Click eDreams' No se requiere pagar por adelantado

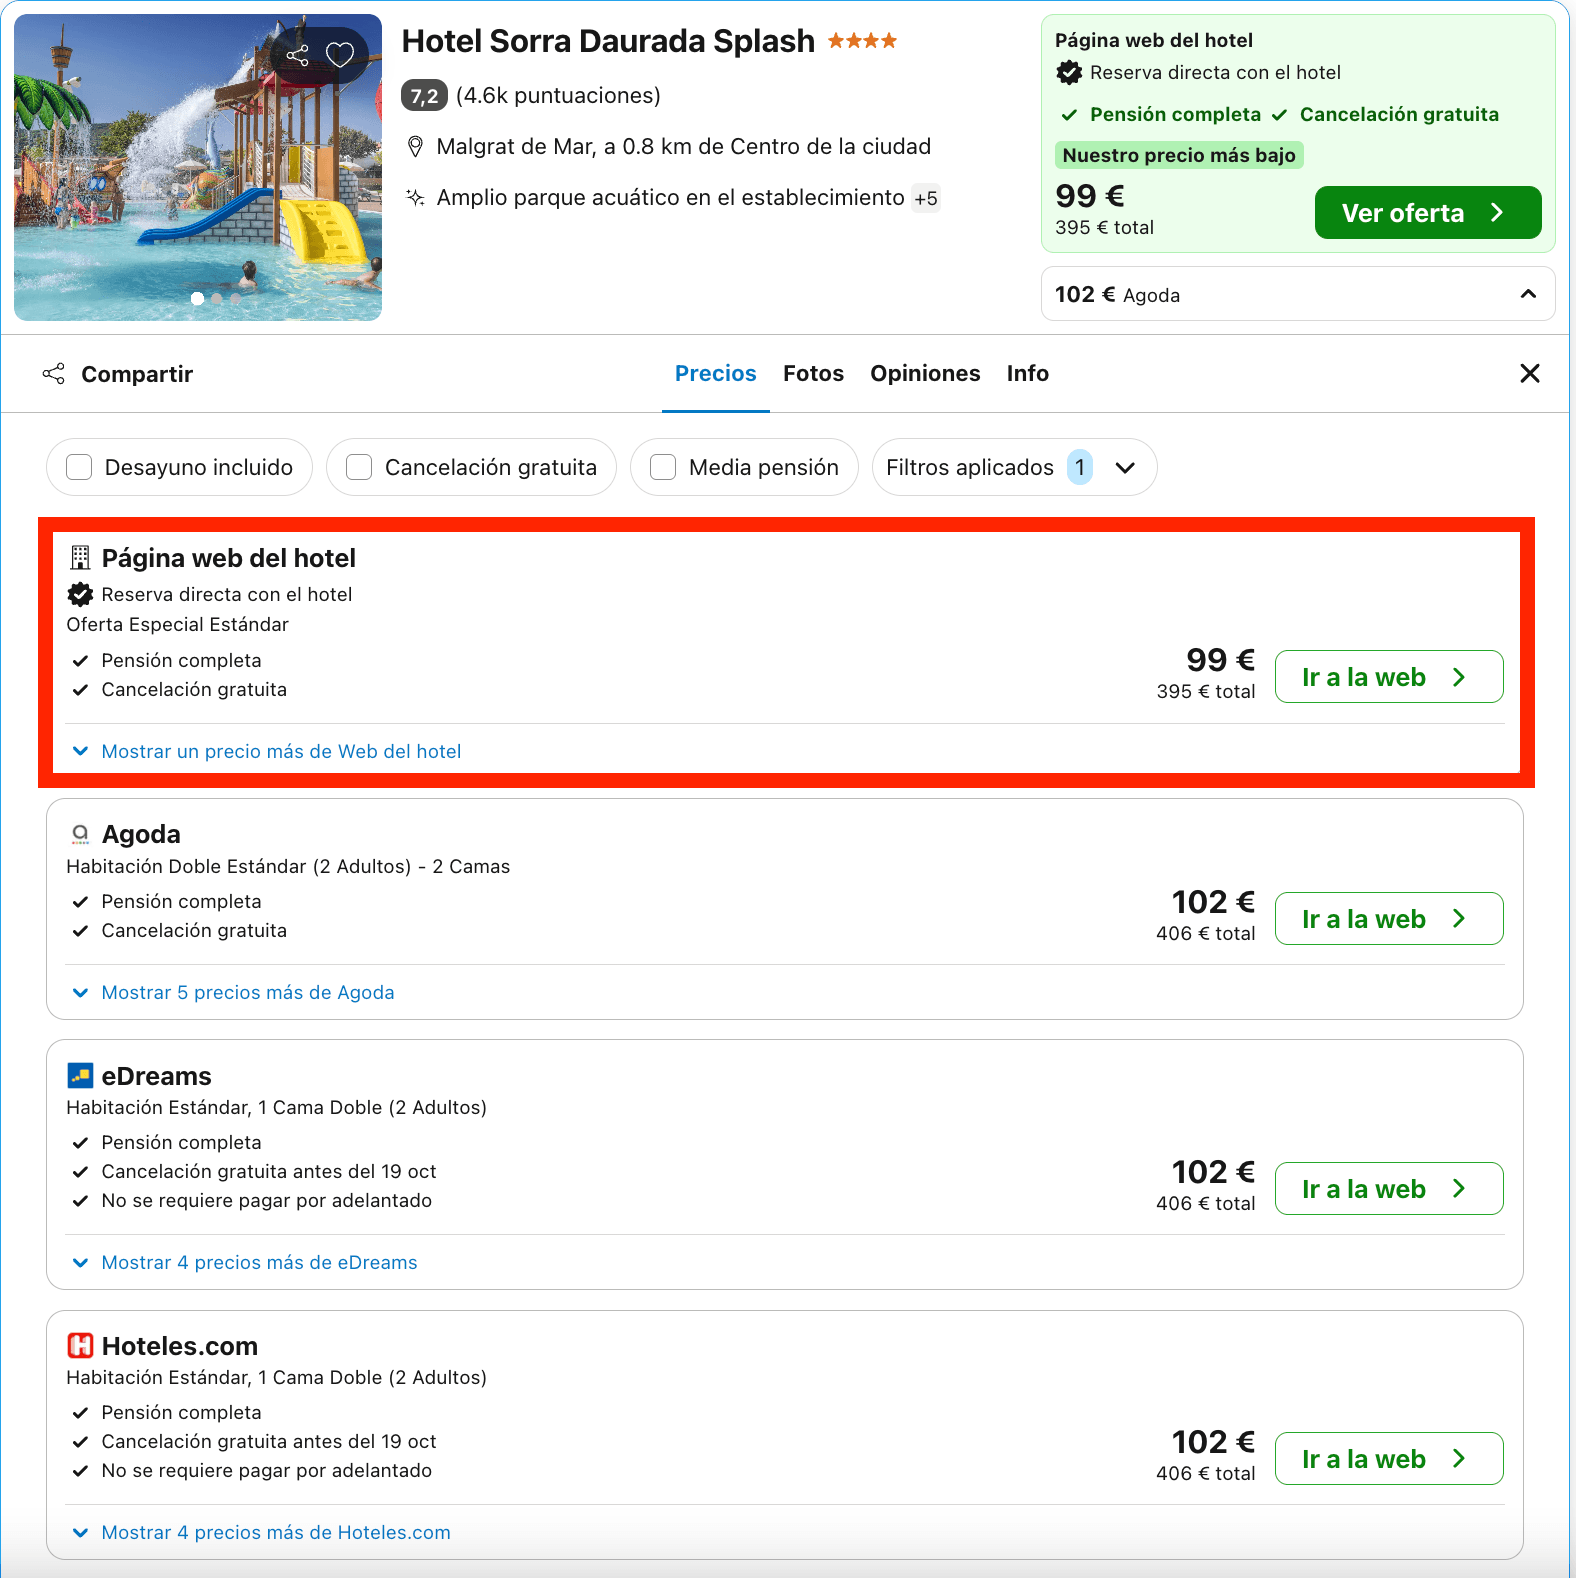(267, 1201)
